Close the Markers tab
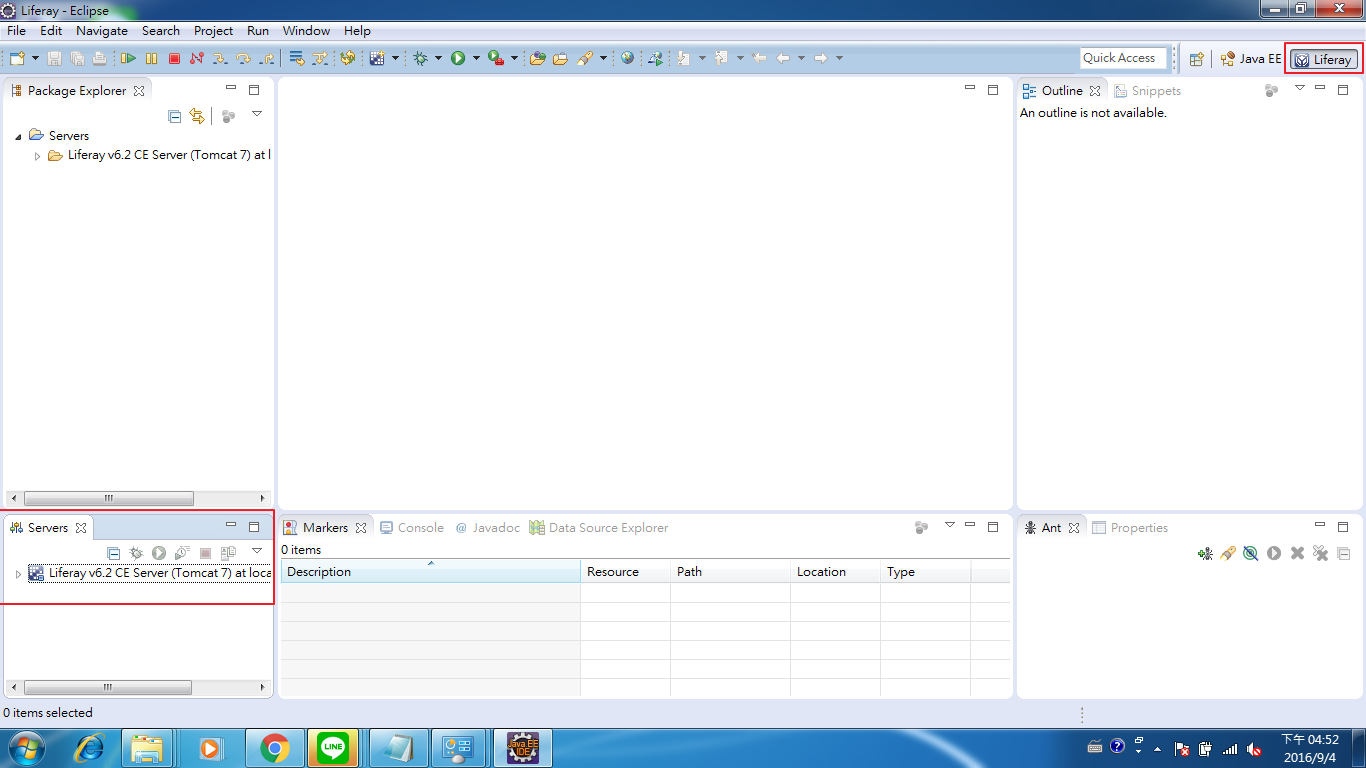Screen dimensions: 1366x768 (361, 528)
